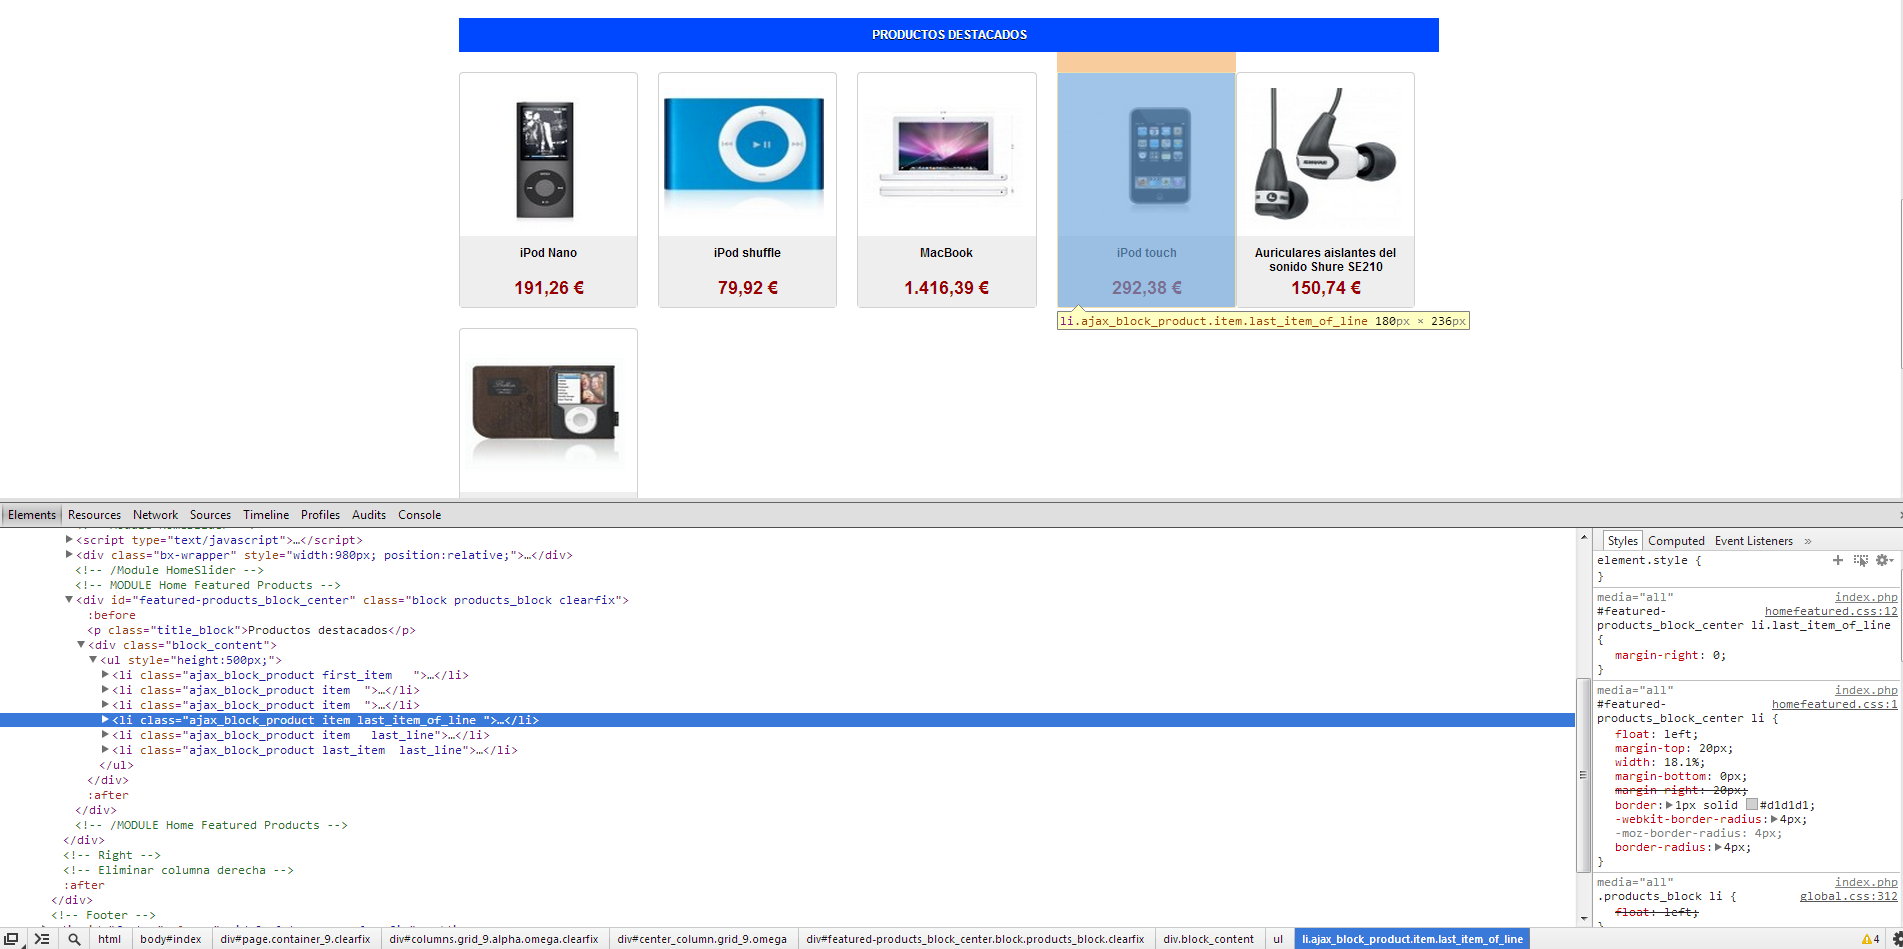
Task: Switch to the Elements panel
Action: (32, 515)
